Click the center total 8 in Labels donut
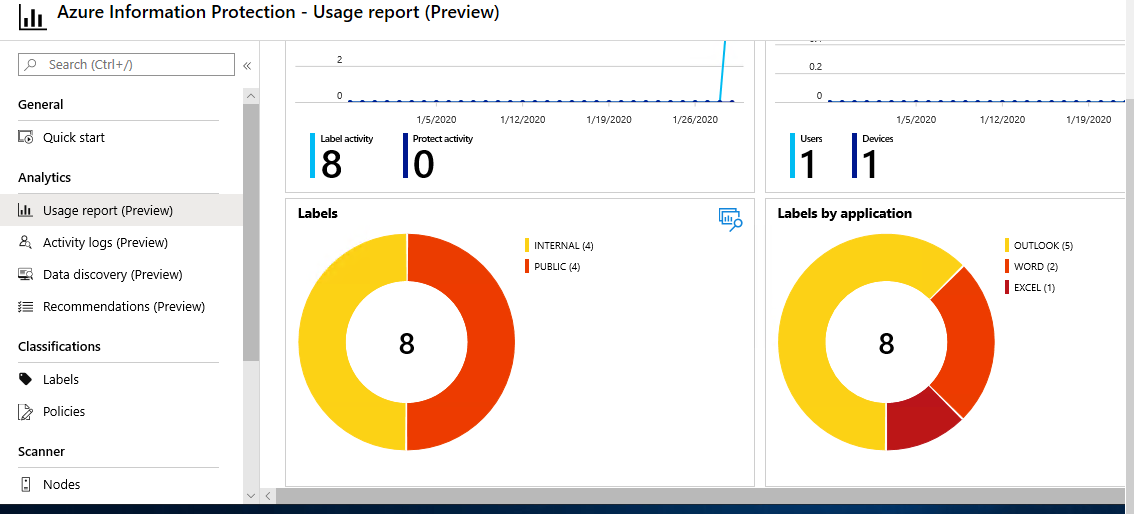 point(406,343)
